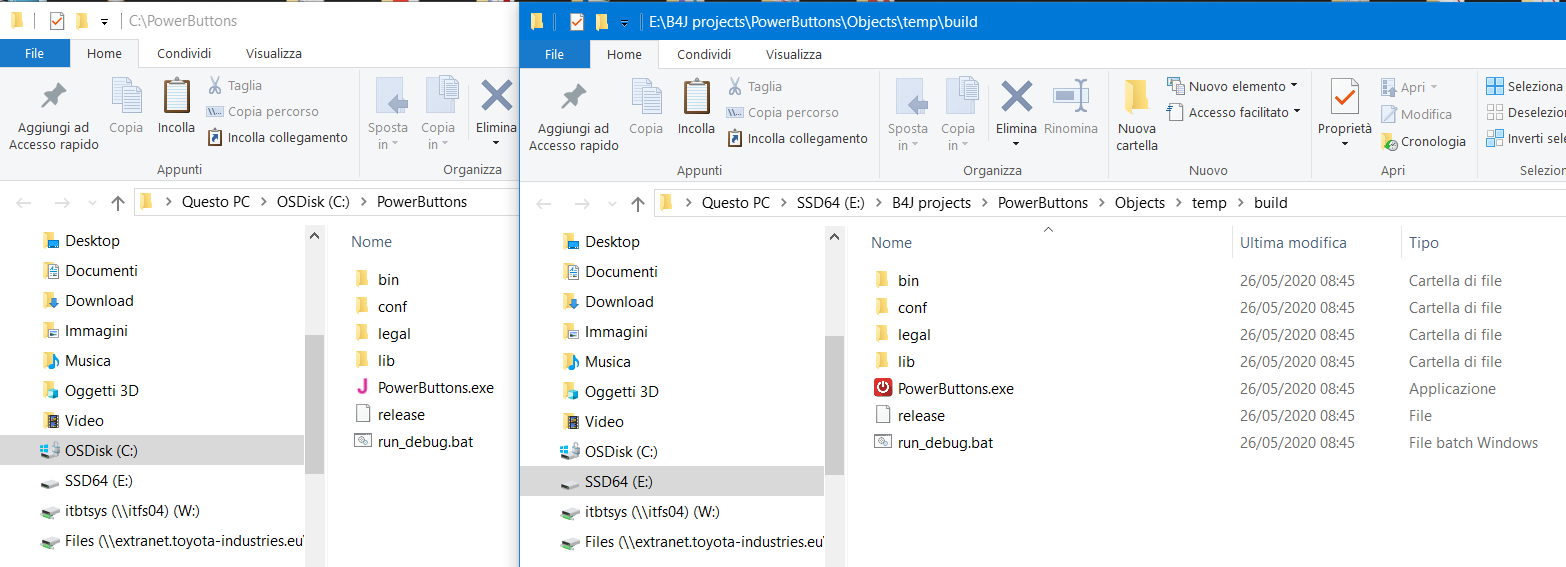Select the conf folder in the build window

tap(900, 307)
